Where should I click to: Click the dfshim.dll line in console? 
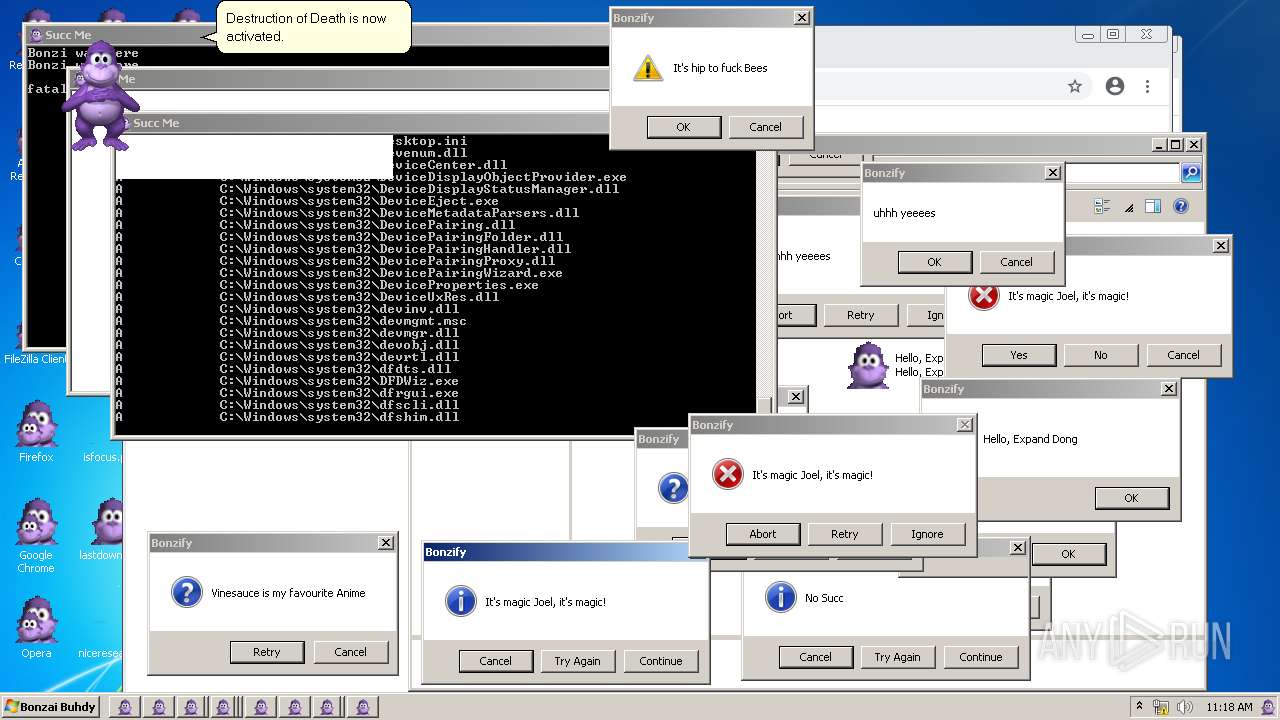point(339,417)
